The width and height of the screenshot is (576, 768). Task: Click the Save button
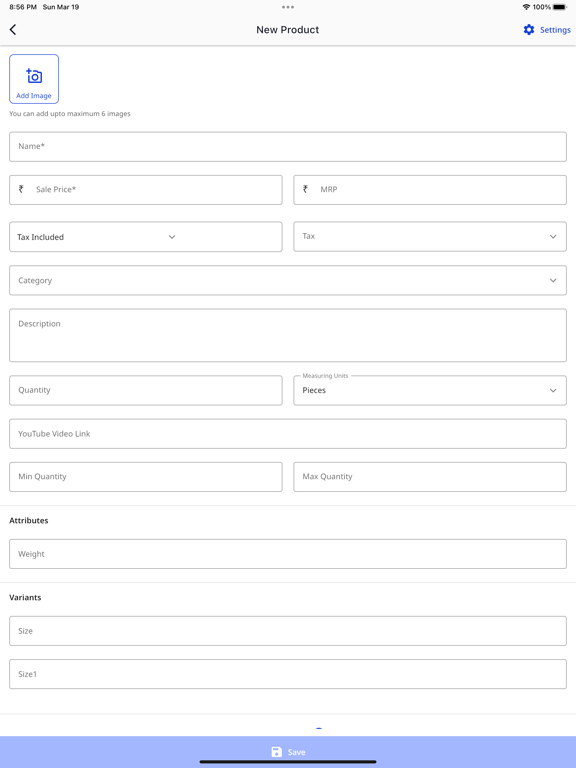[288, 752]
